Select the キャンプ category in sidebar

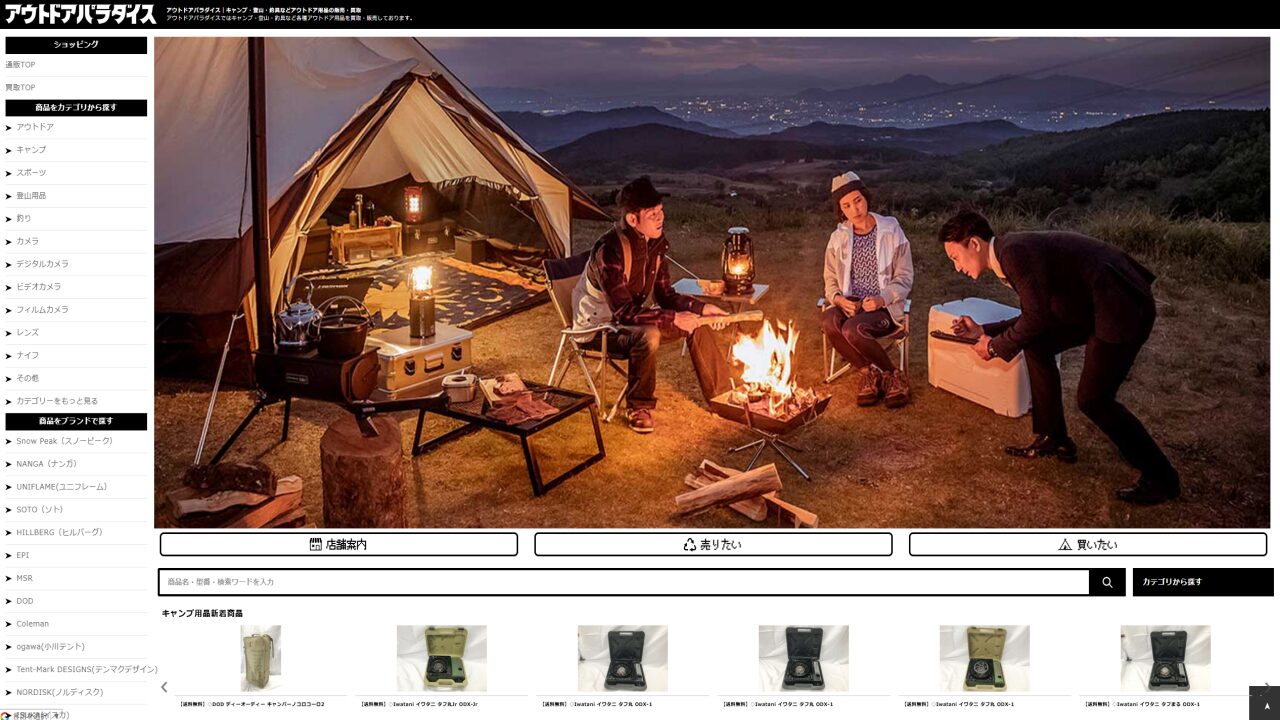[31, 150]
